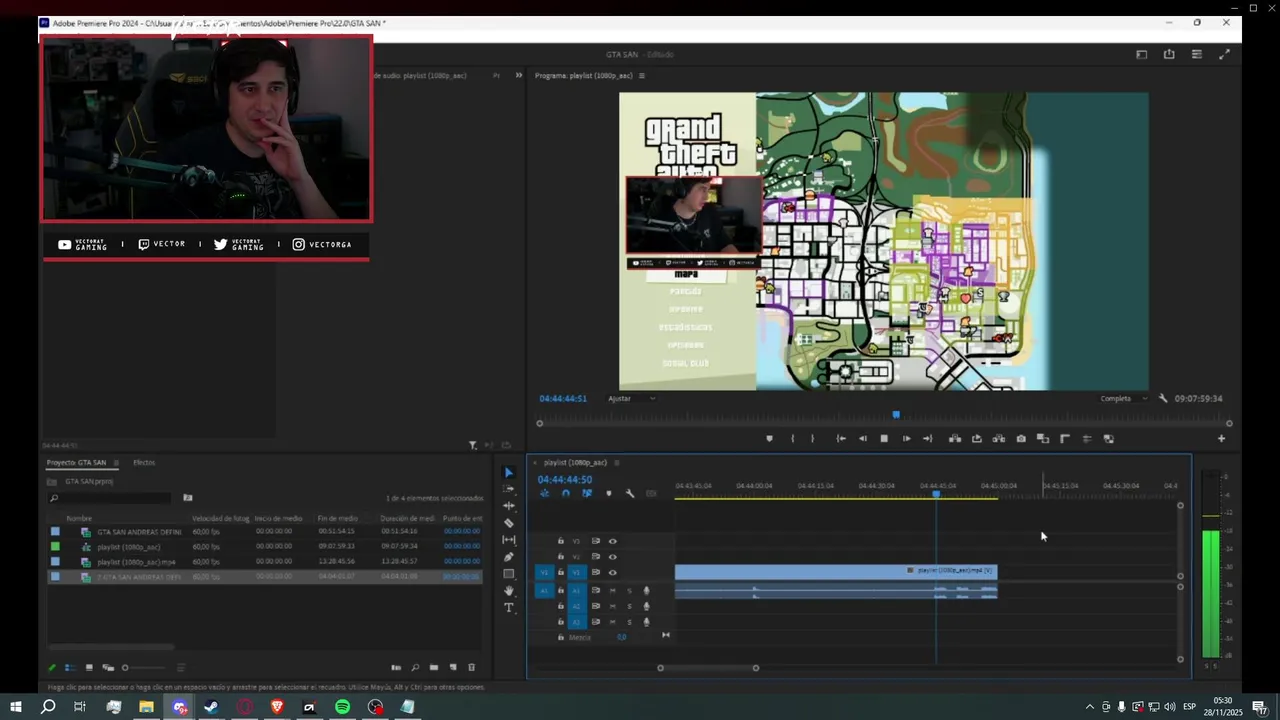
Task: Solo audio track A1
Action: point(629,591)
